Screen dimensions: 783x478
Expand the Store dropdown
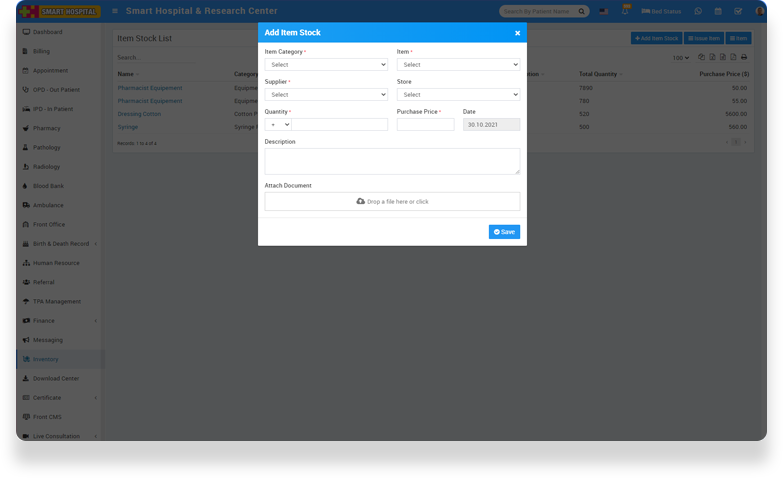click(458, 95)
